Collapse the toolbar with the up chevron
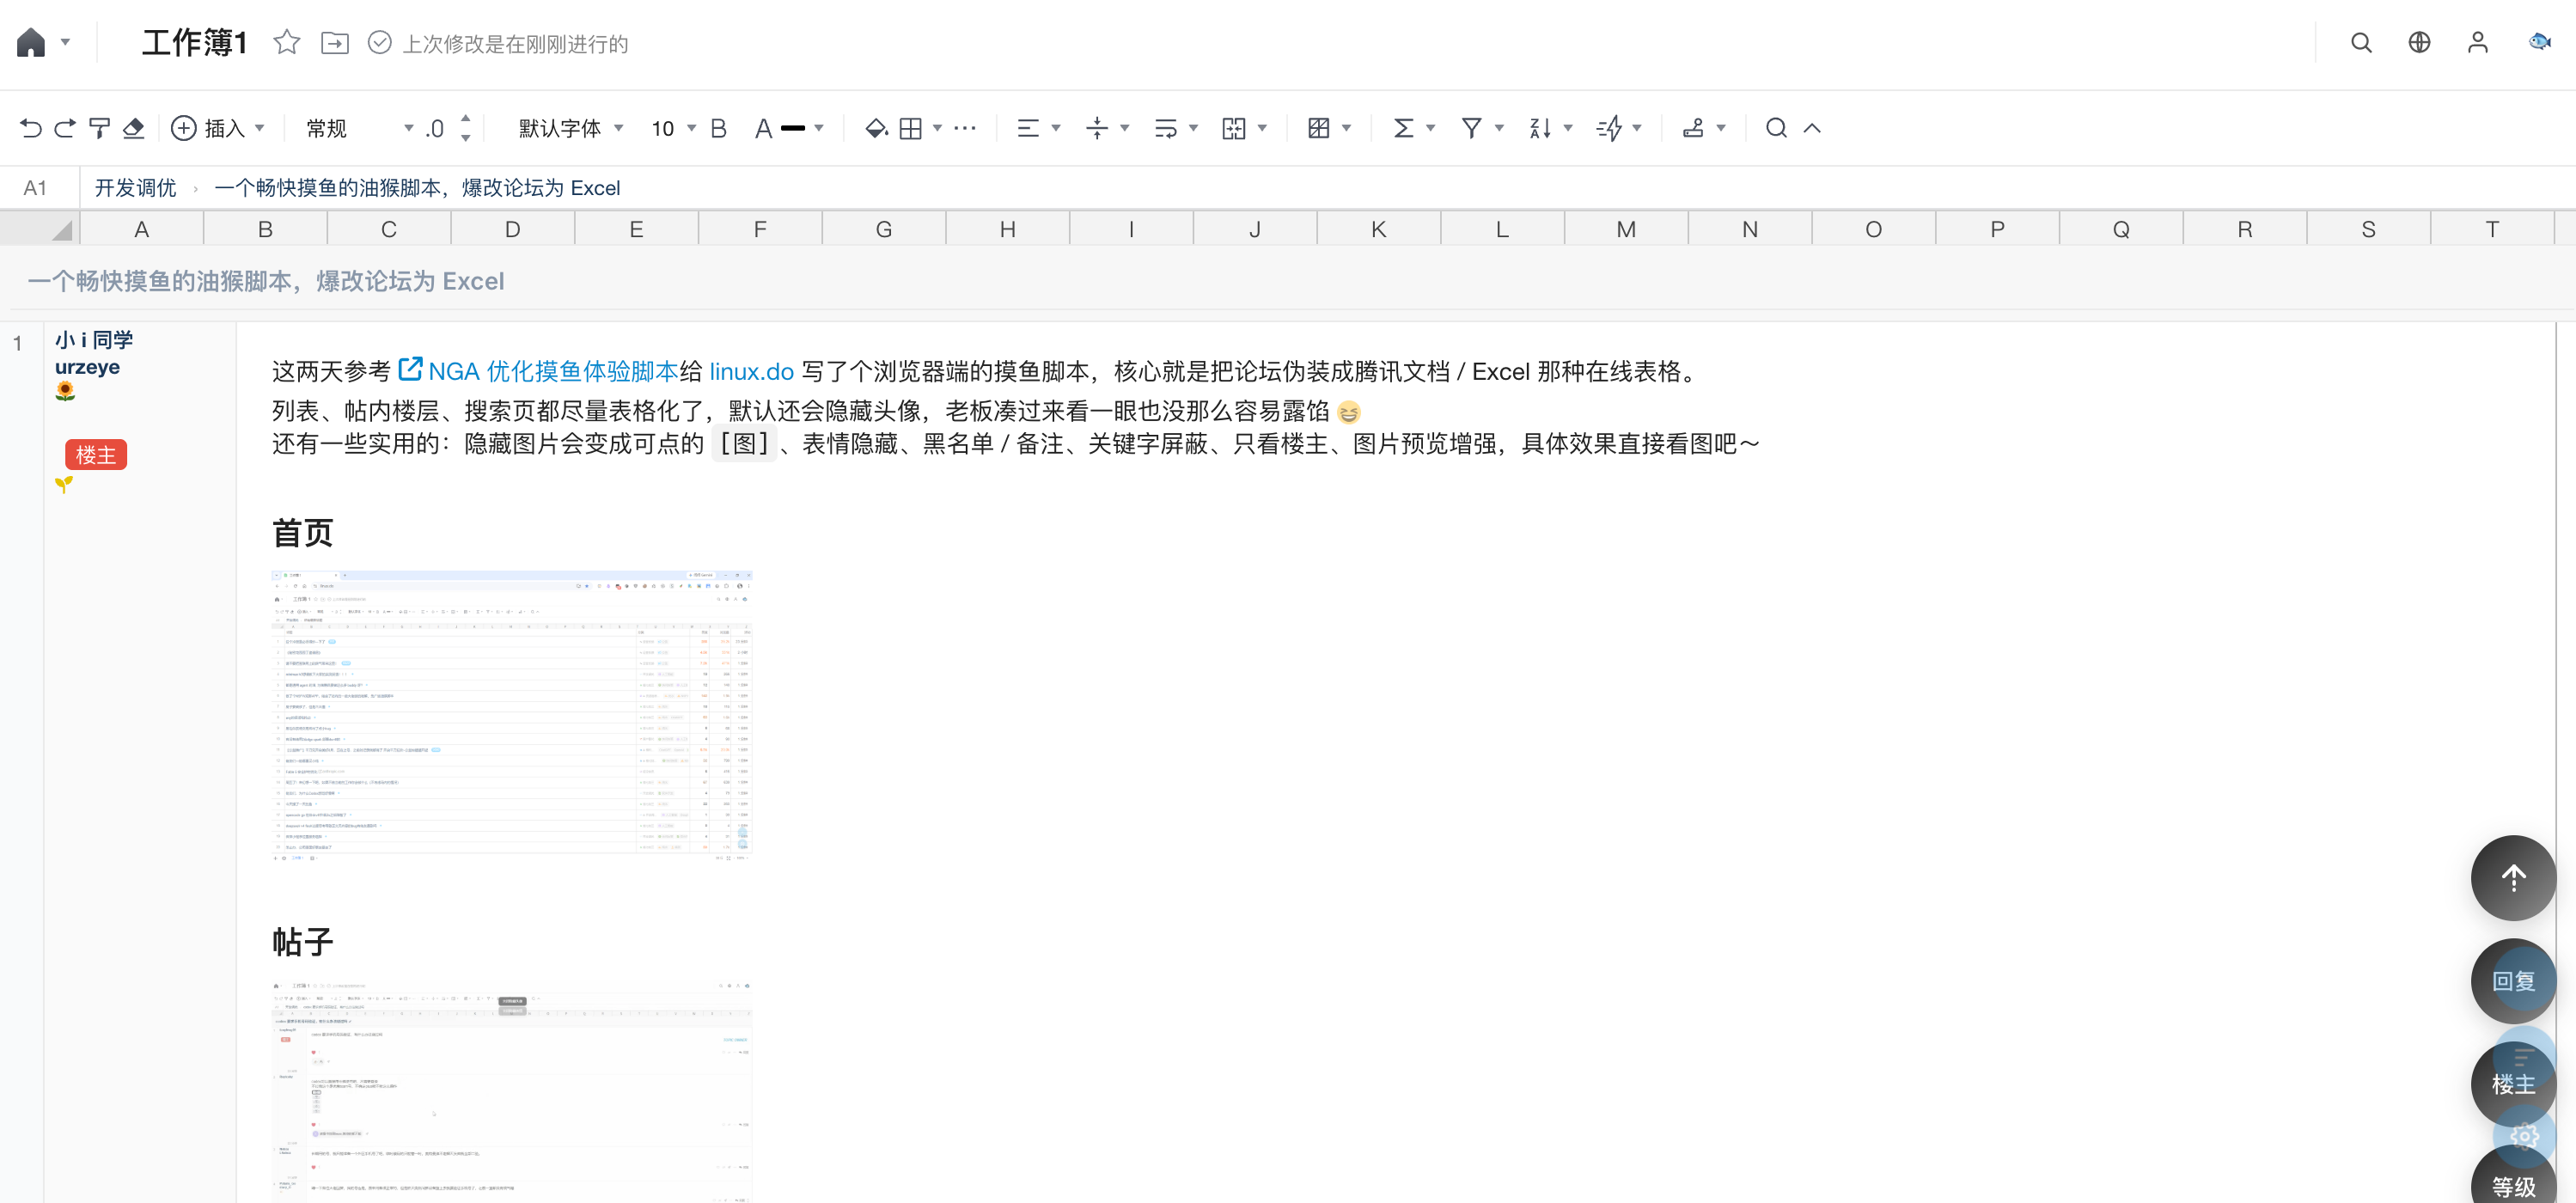Viewport: 2576px width, 1203px height. (1812, 128)
